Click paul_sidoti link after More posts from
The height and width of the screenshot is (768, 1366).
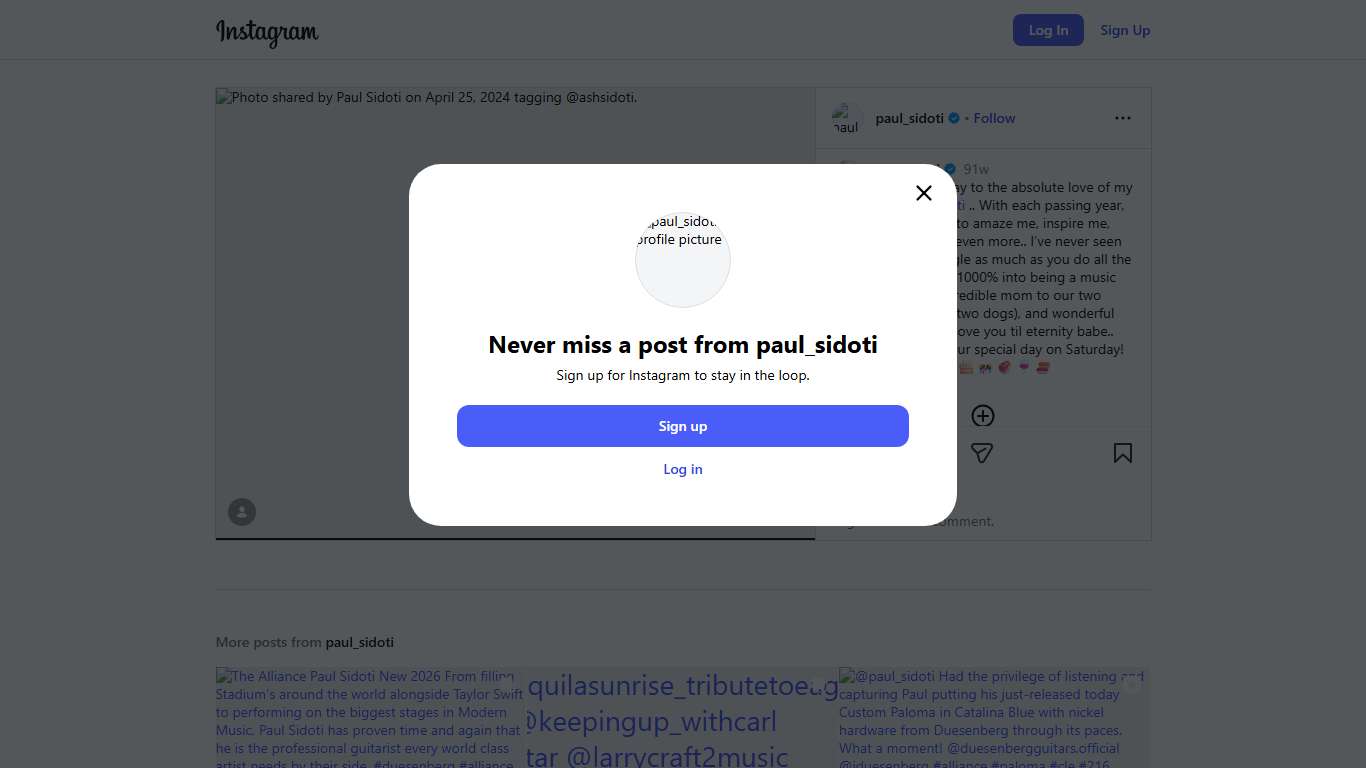359,642
